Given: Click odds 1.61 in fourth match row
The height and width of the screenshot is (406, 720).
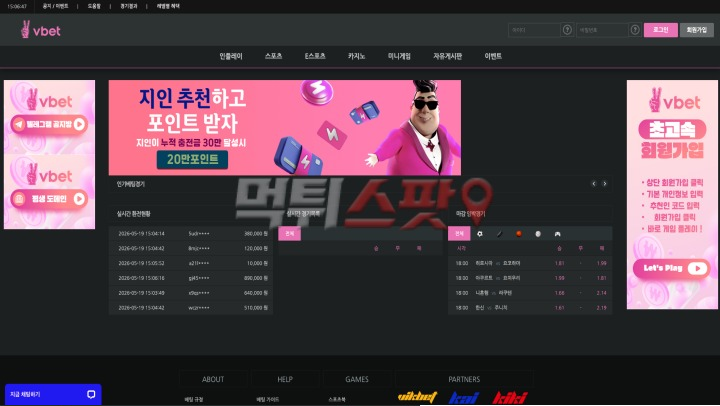Looking at the screenshot, I should (559, 308).
